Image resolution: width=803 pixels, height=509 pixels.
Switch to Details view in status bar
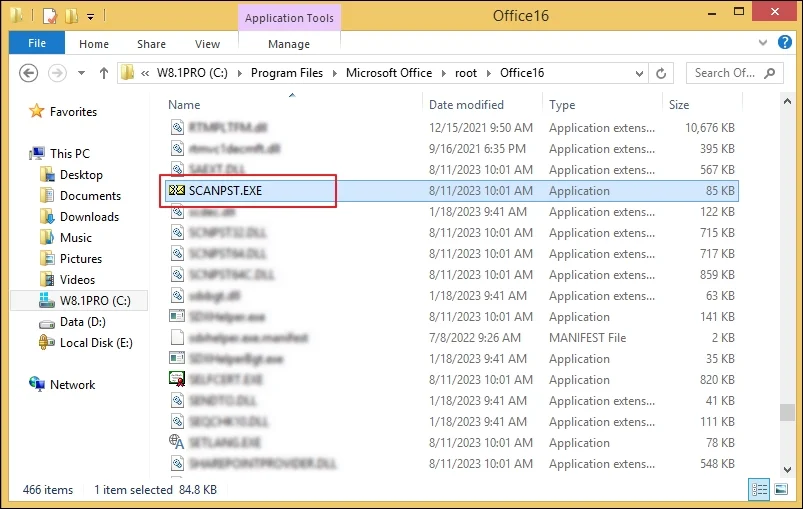[x=761, y=490]
